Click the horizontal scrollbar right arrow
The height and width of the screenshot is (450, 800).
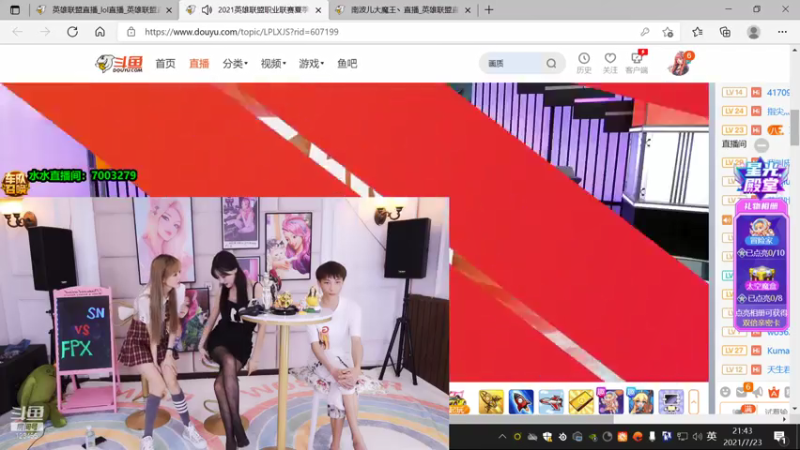click(x=785, y=419)
